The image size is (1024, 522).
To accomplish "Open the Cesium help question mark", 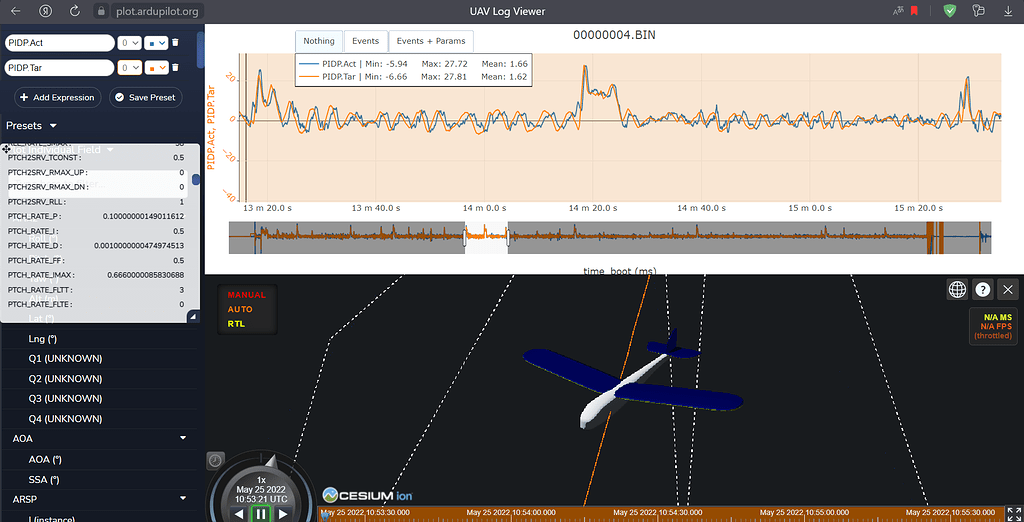I will (983, 289).
